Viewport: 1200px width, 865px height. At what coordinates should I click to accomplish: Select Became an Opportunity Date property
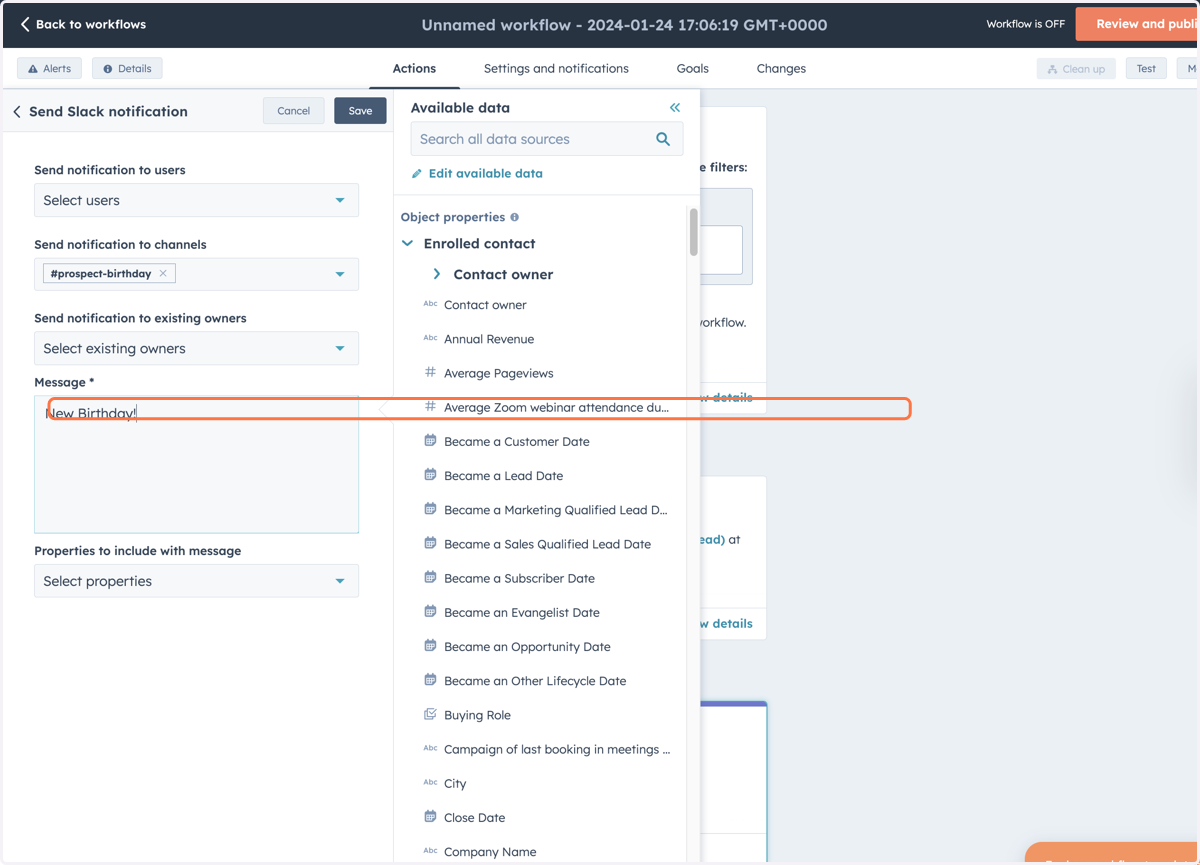[x=527, y=647]
